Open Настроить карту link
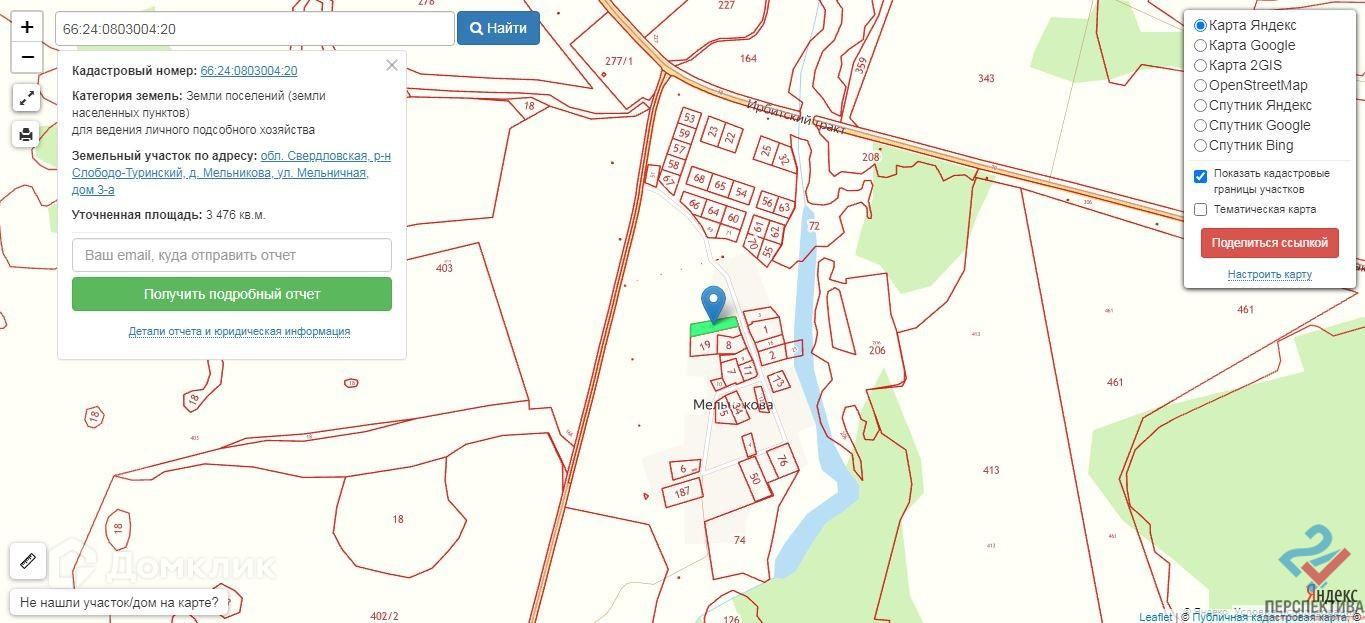This screenshot has width=1365, height=623. (1269, 275)
